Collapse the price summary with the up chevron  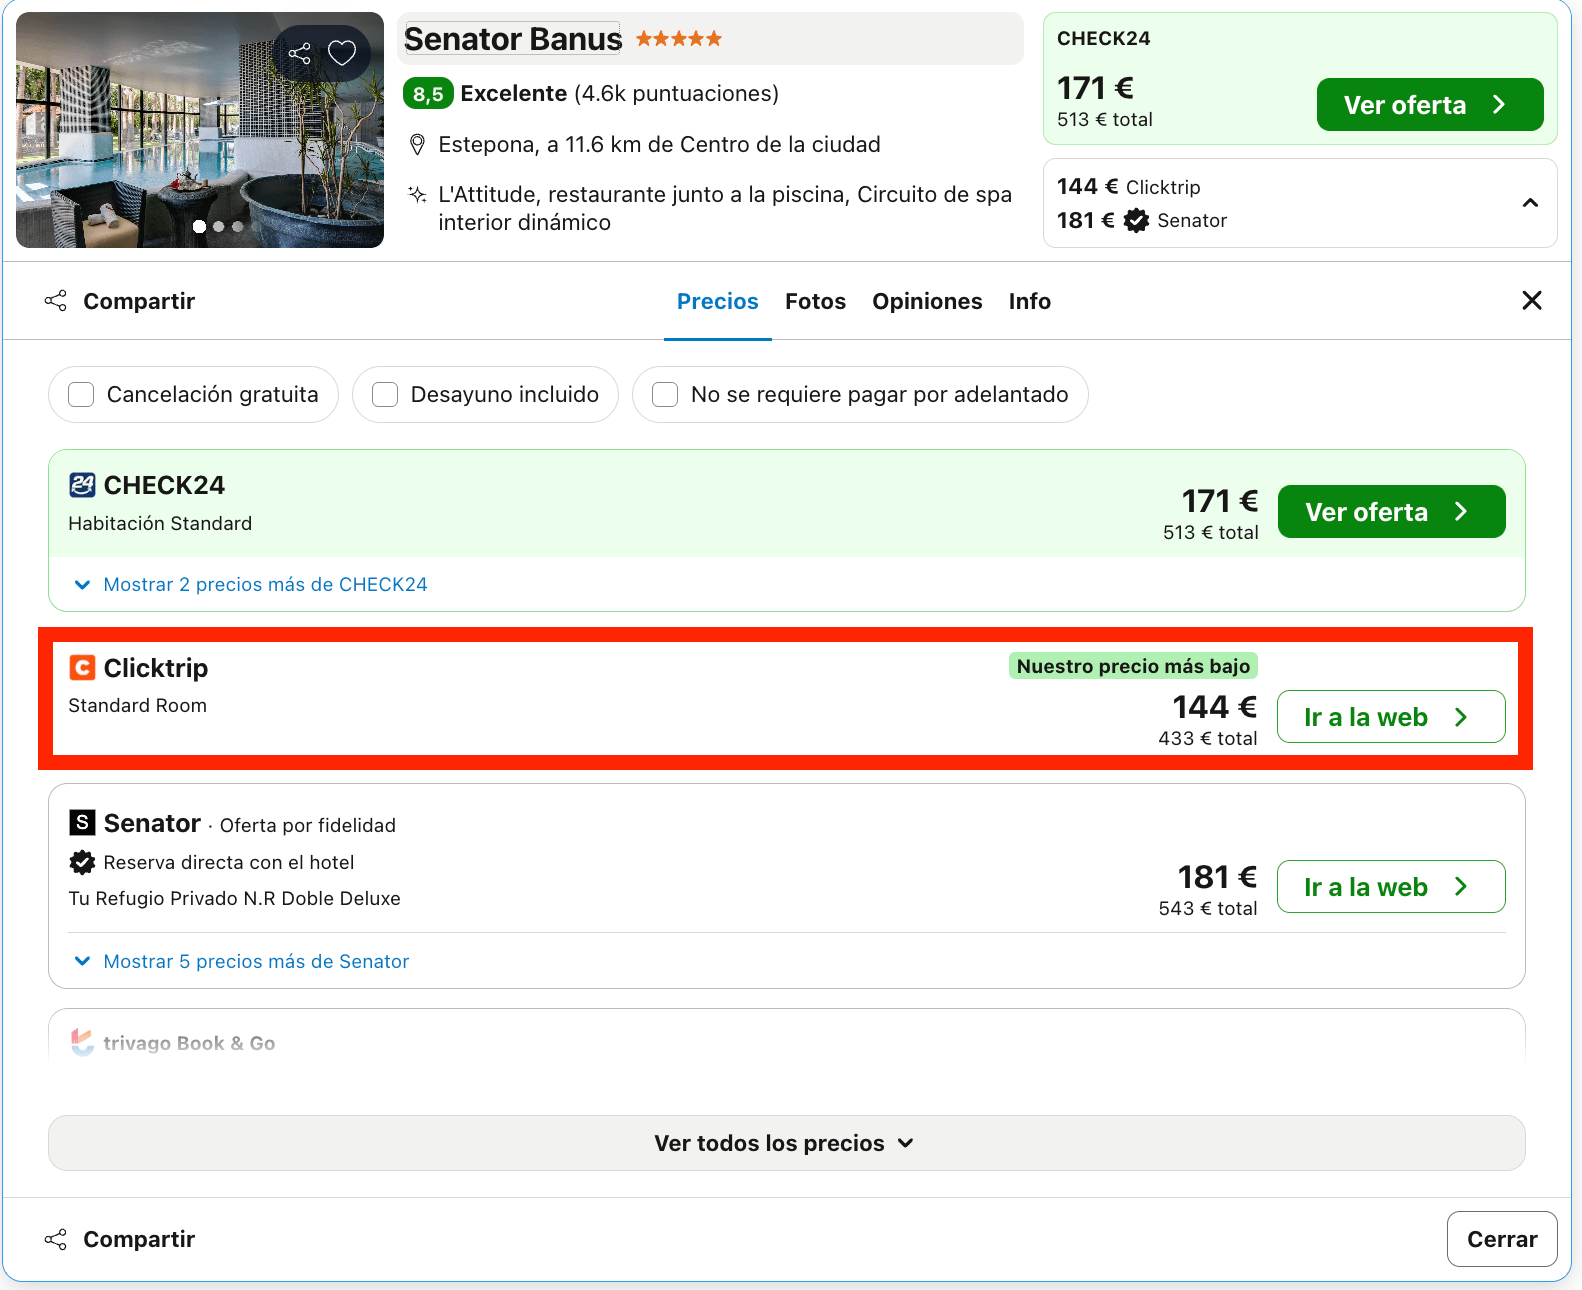(x=1530, y=203)
